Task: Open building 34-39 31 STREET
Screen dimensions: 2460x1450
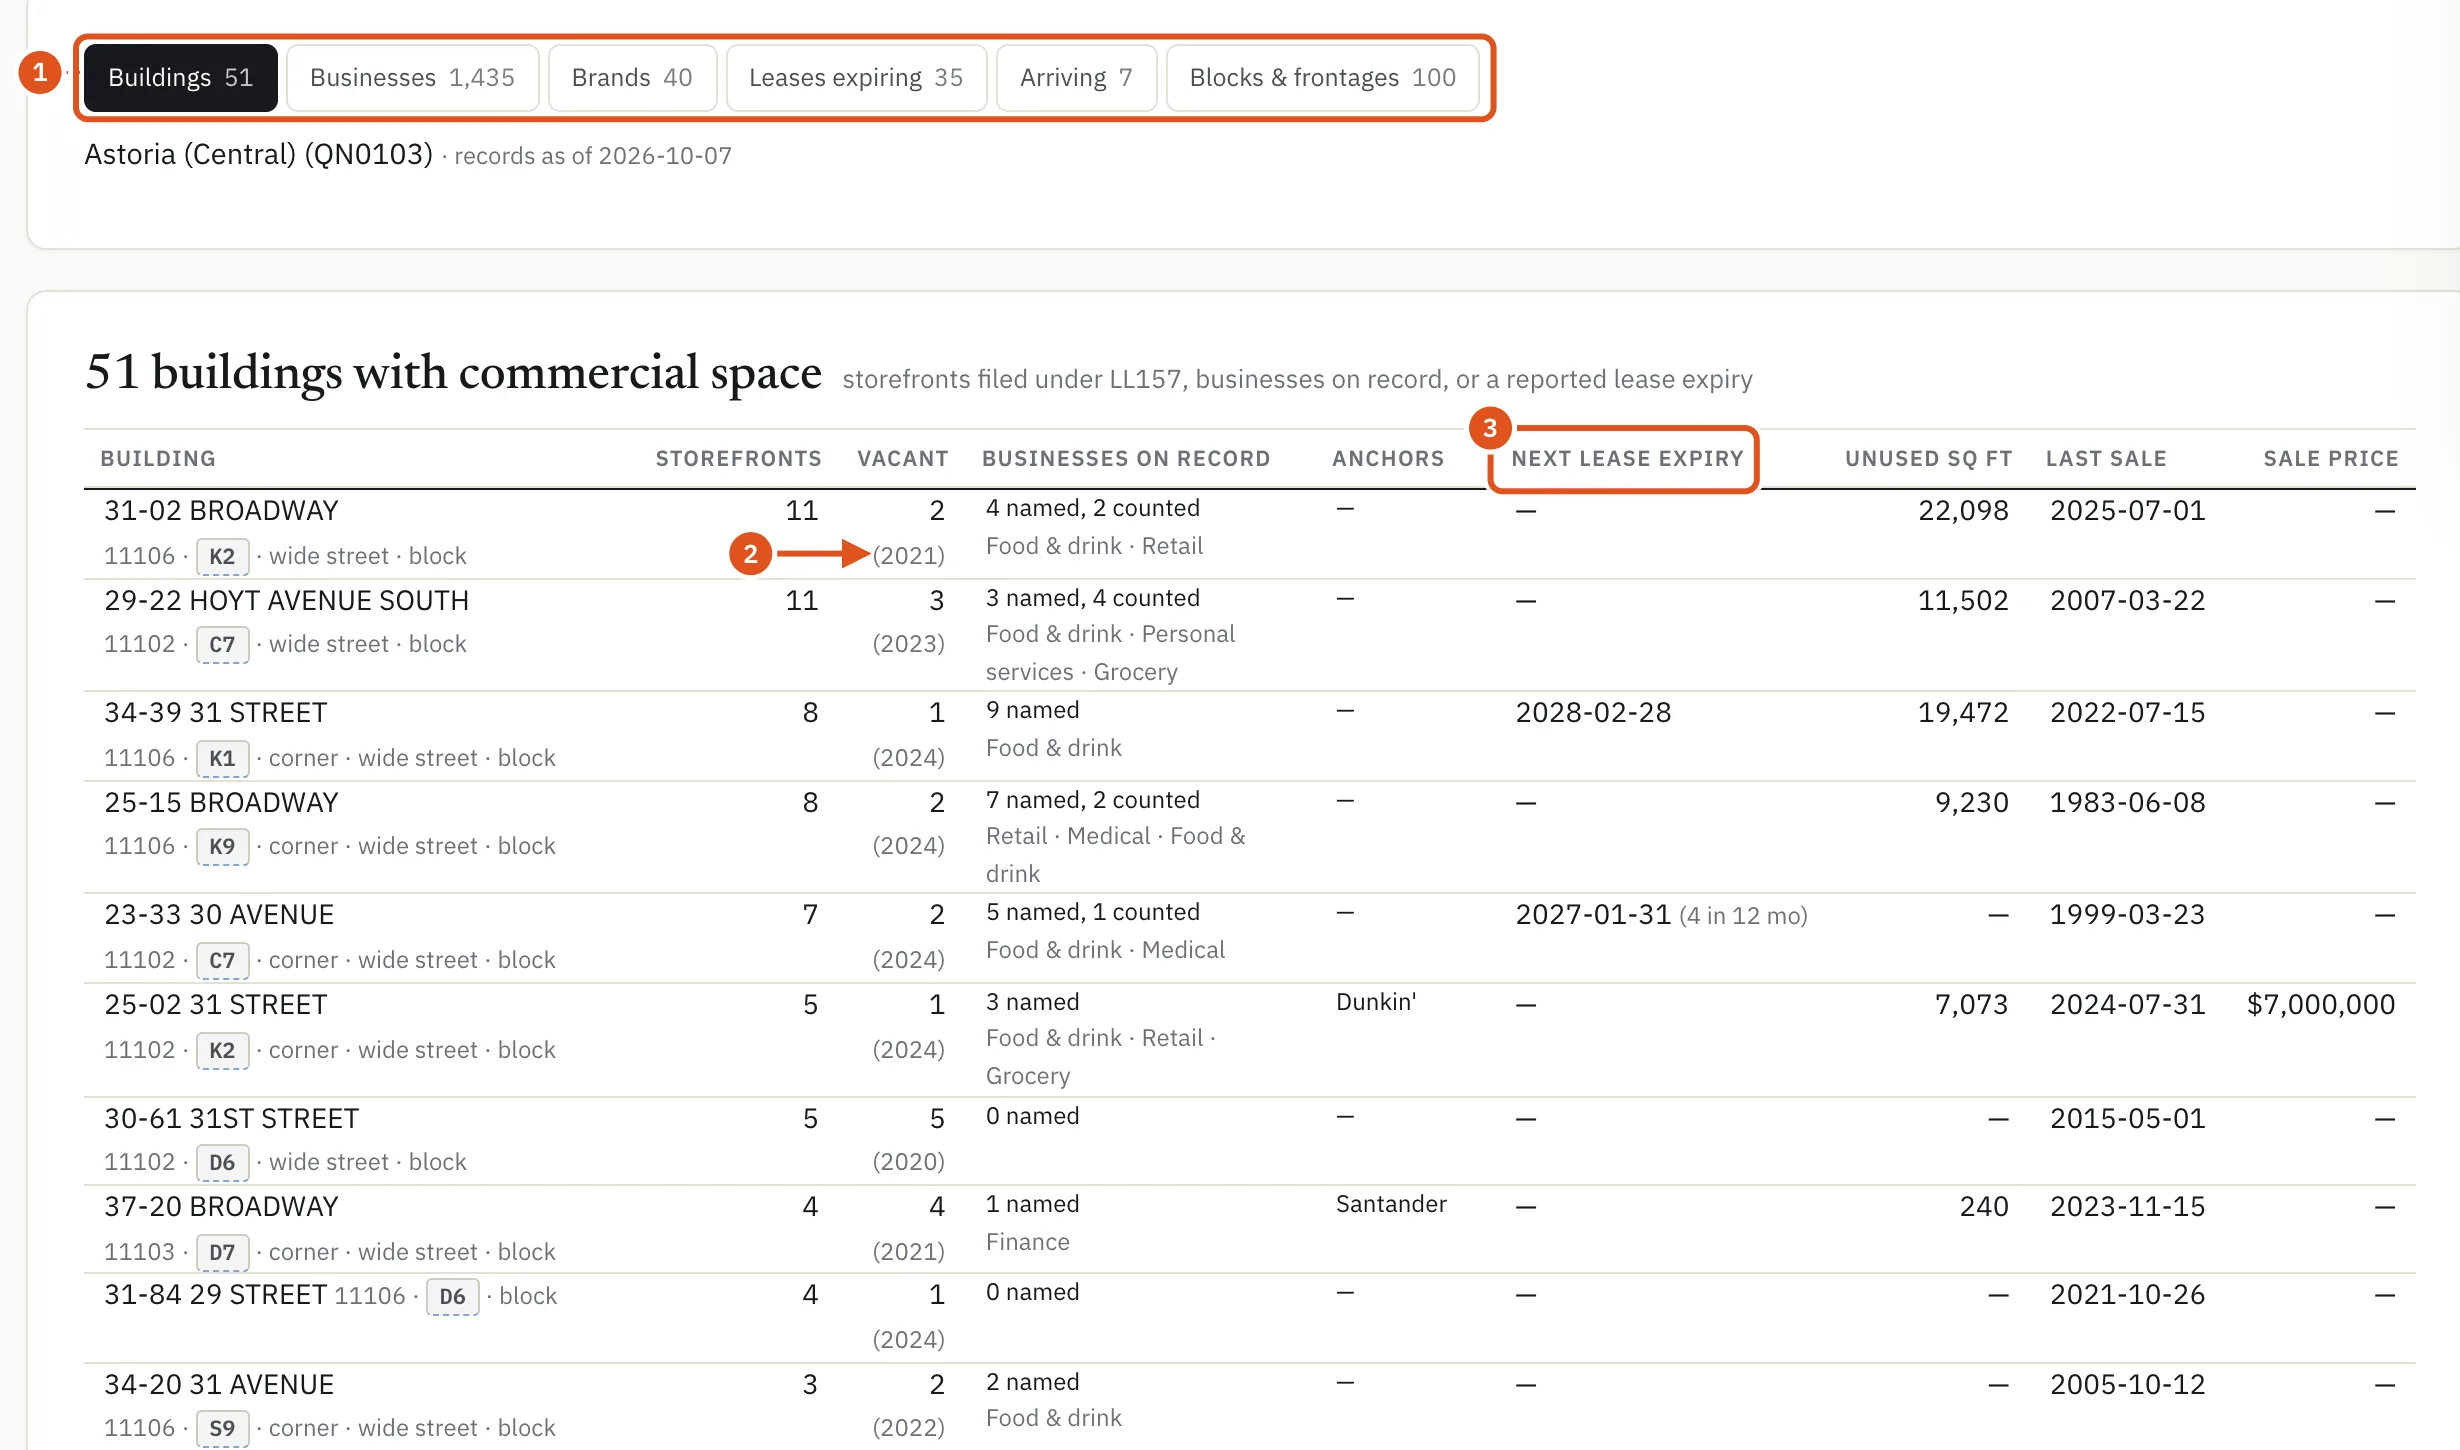Action: click(216, 713)
